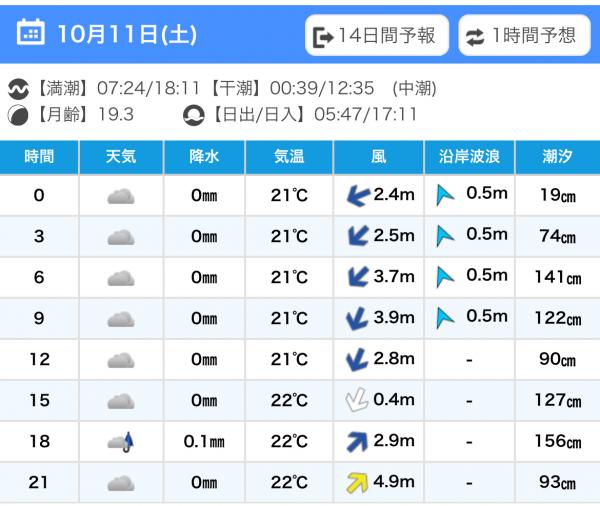Click the 時間 column header

39,156
